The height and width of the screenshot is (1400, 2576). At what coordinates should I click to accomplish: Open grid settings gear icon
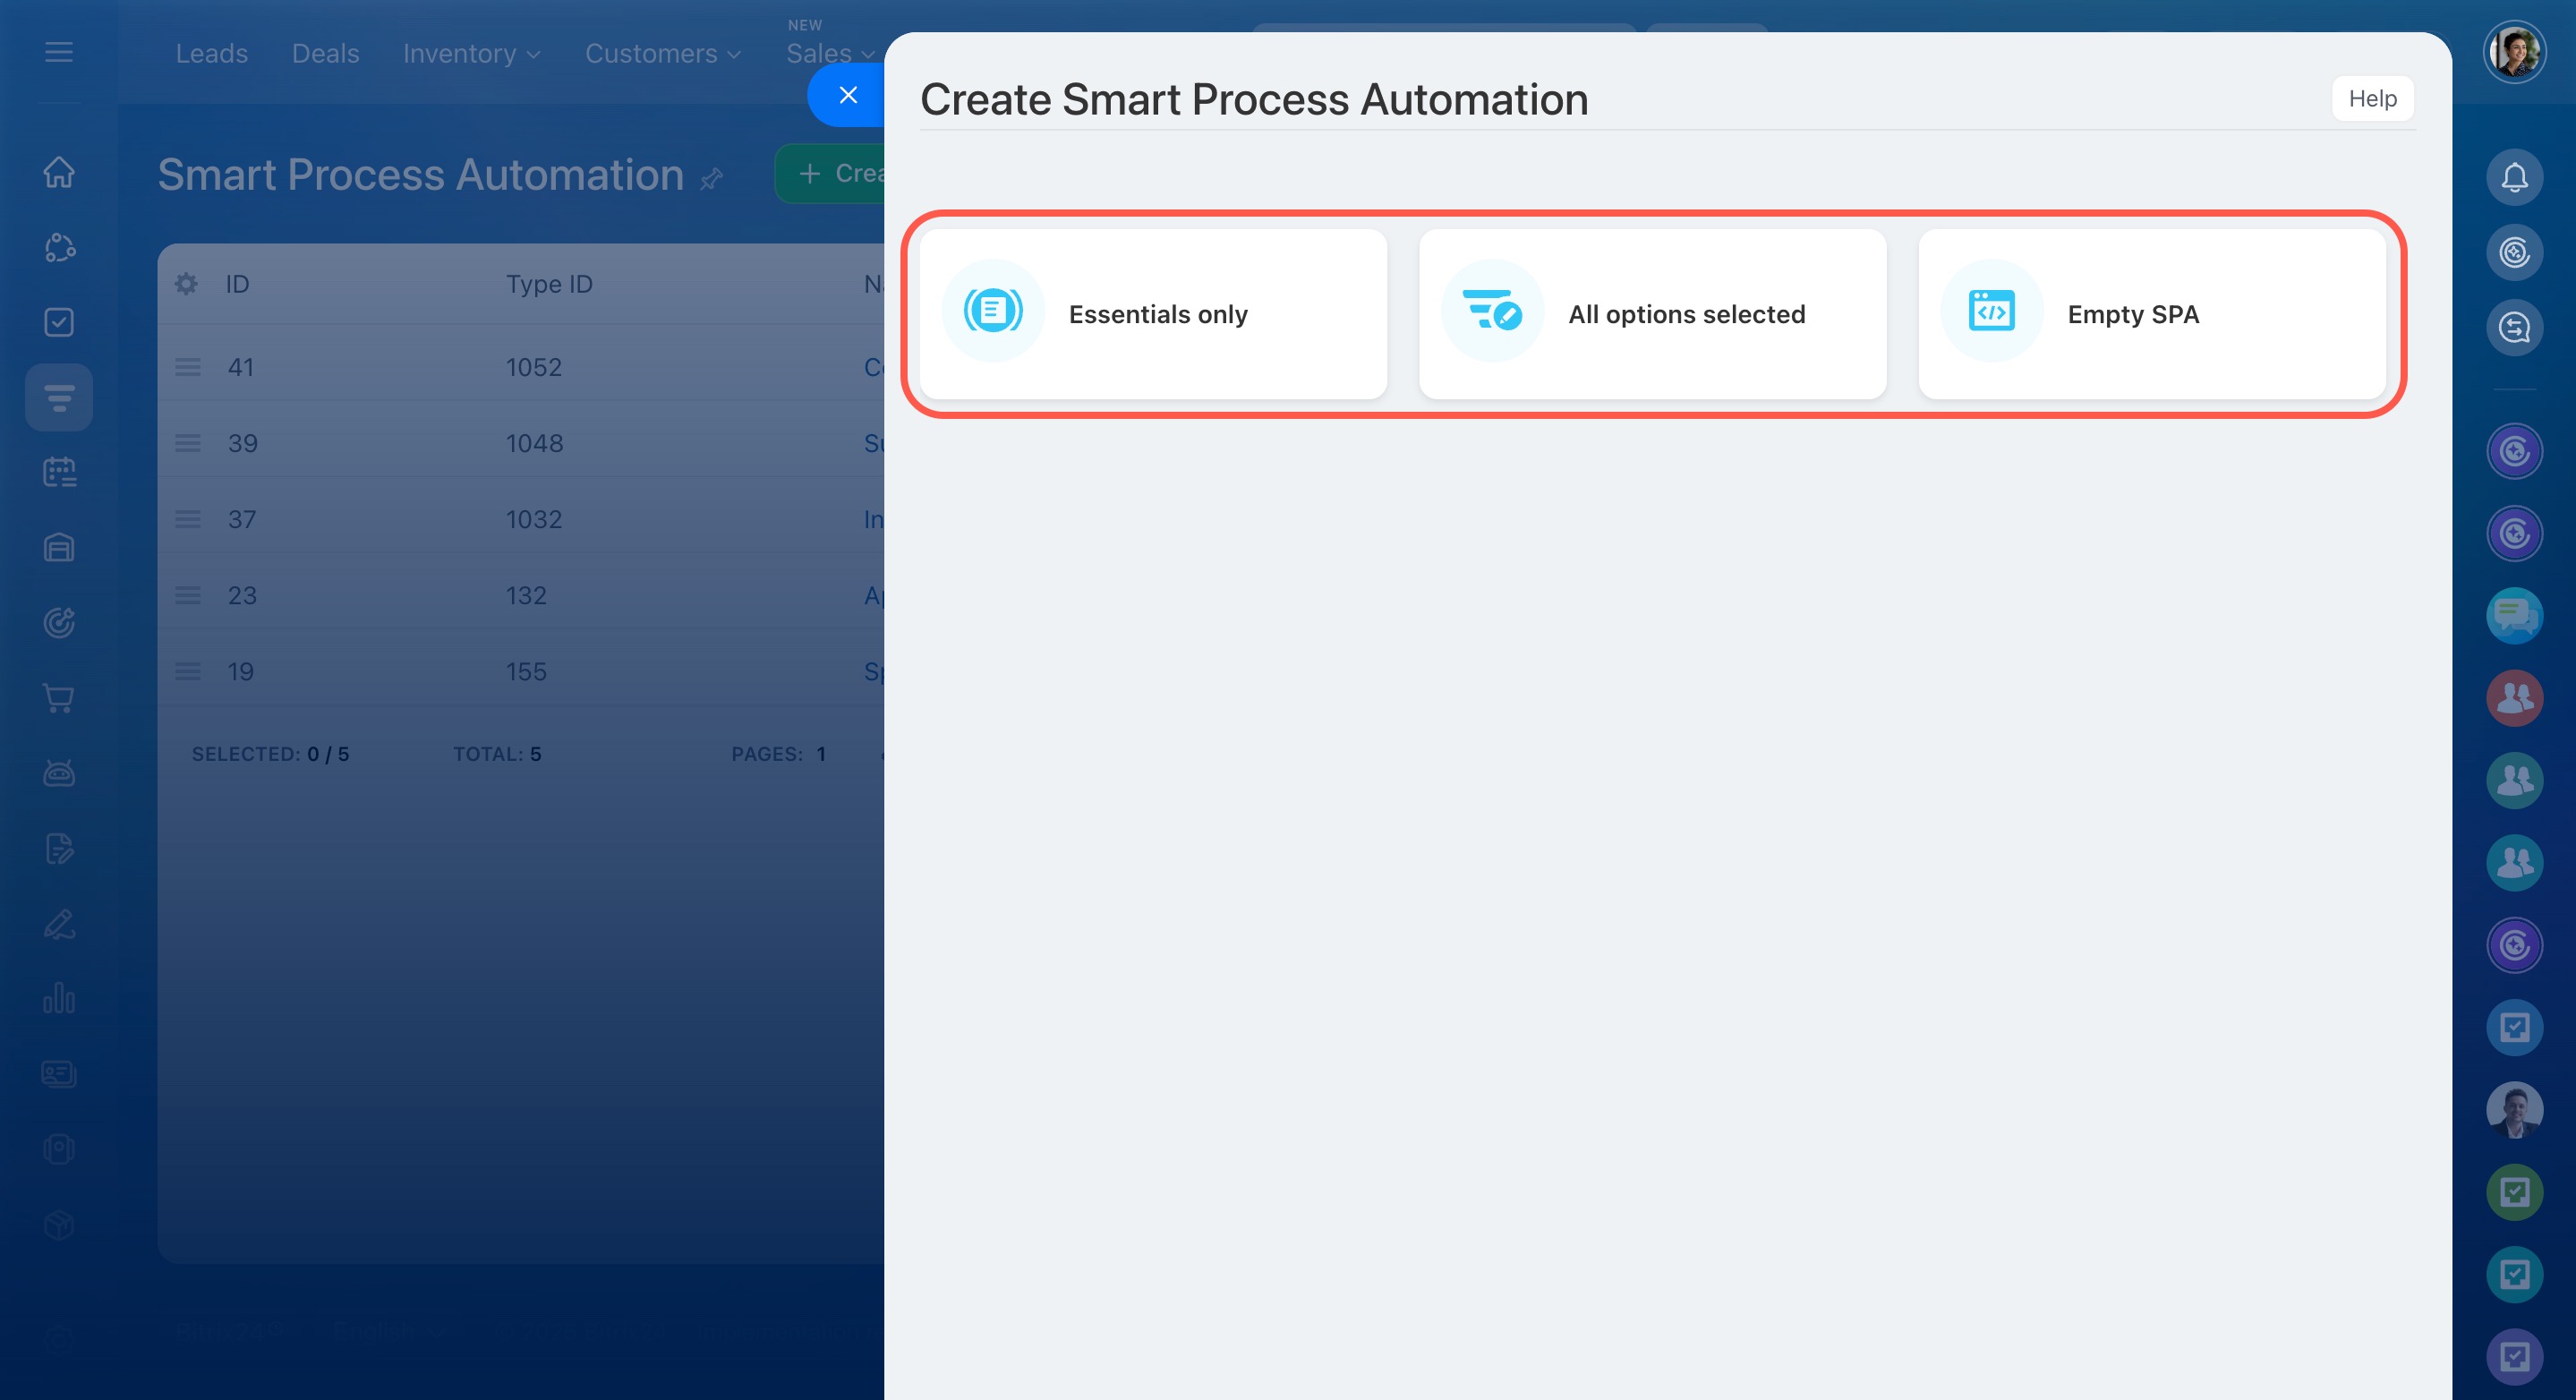click(x=186, y=284)
